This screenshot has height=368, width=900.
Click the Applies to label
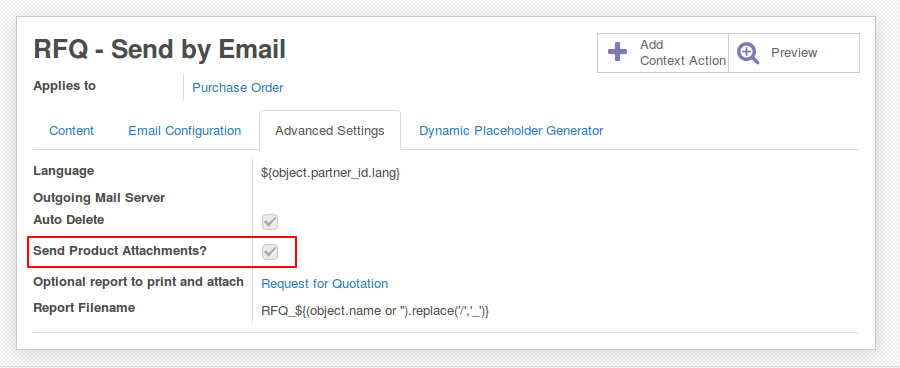tap(65, 86)
